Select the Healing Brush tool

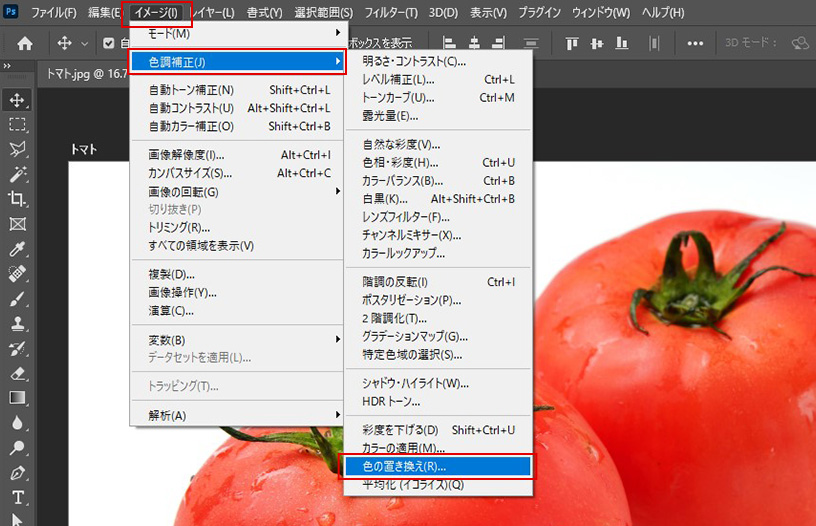point(17,274)
